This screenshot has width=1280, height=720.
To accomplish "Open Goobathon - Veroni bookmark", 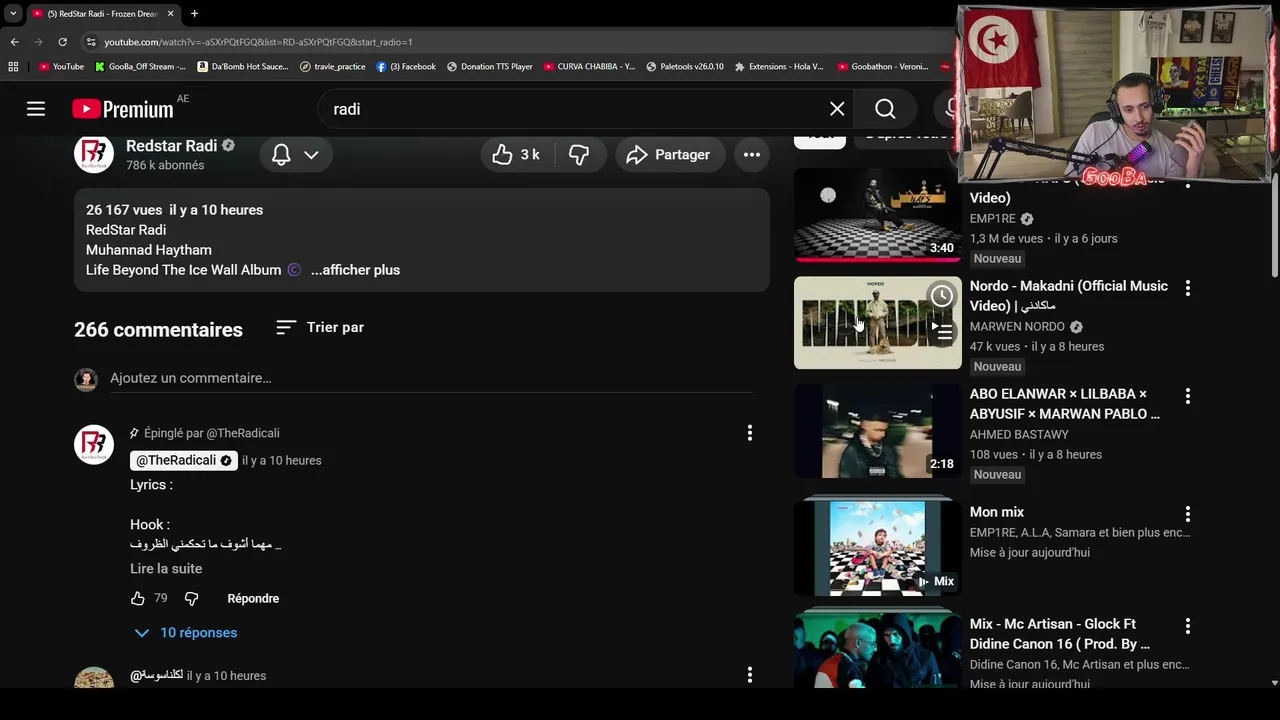I will click(x=882, y=67).
